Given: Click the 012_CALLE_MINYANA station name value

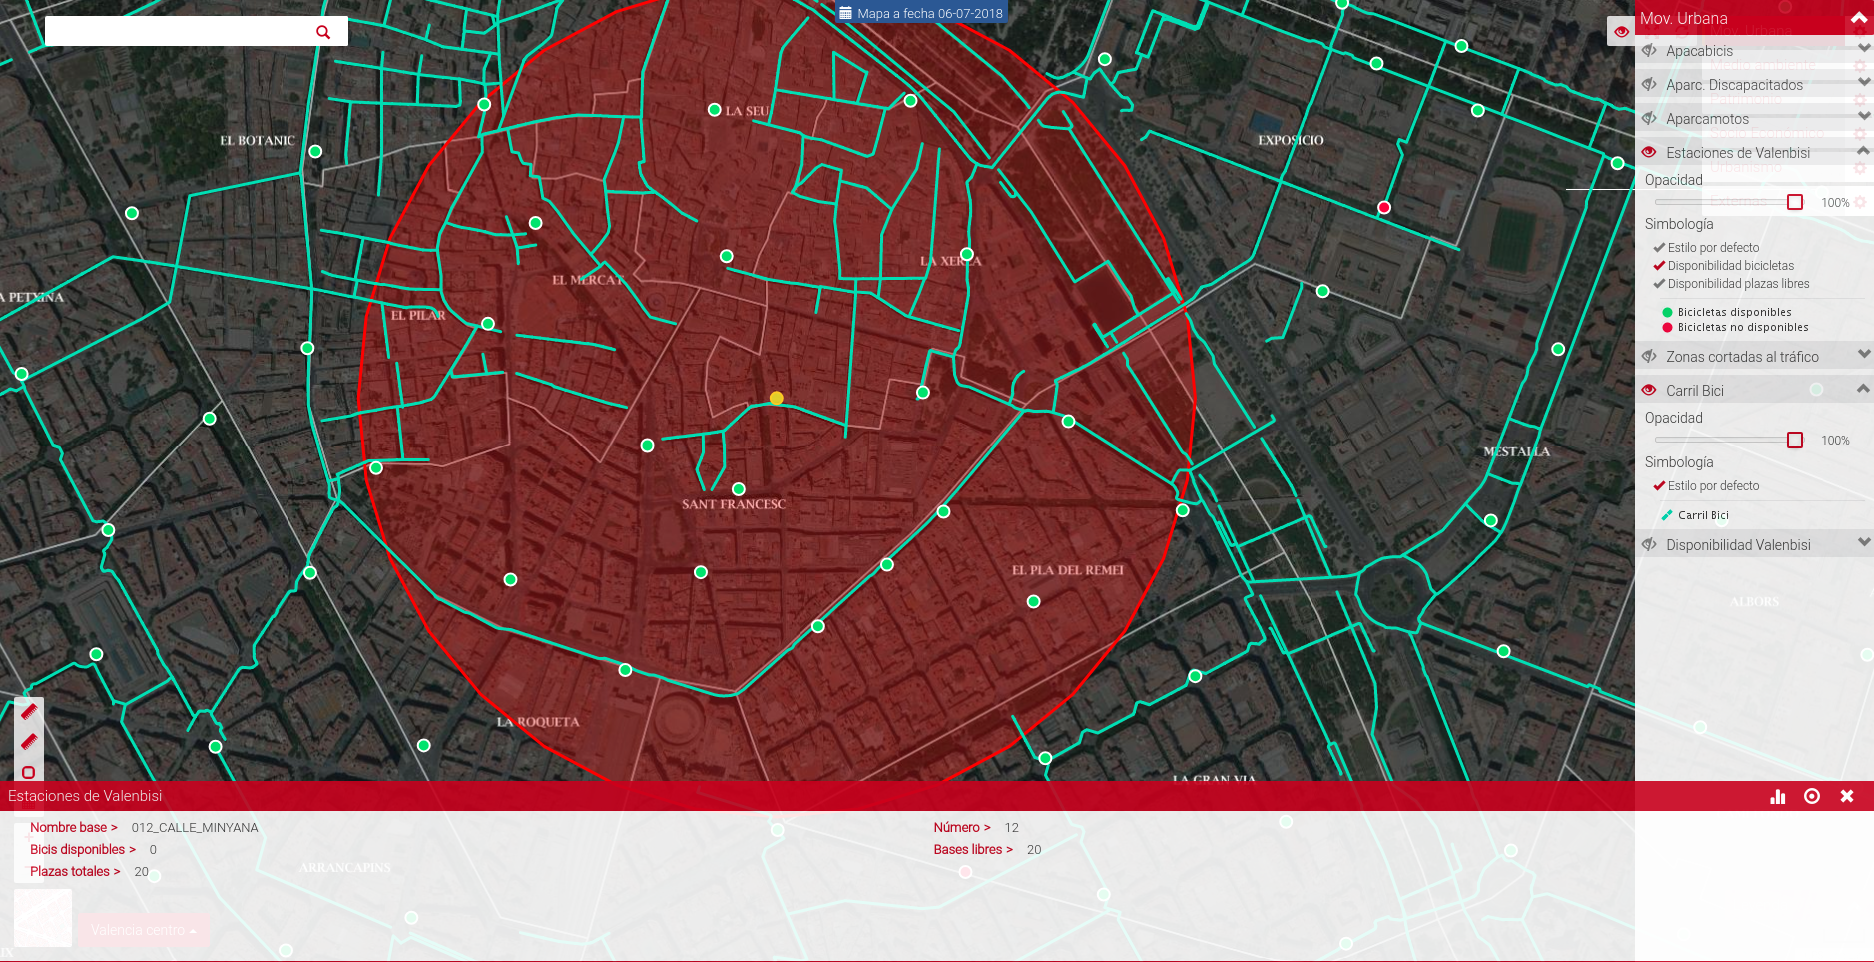Looking at the screenshot, I should (195, 827).
